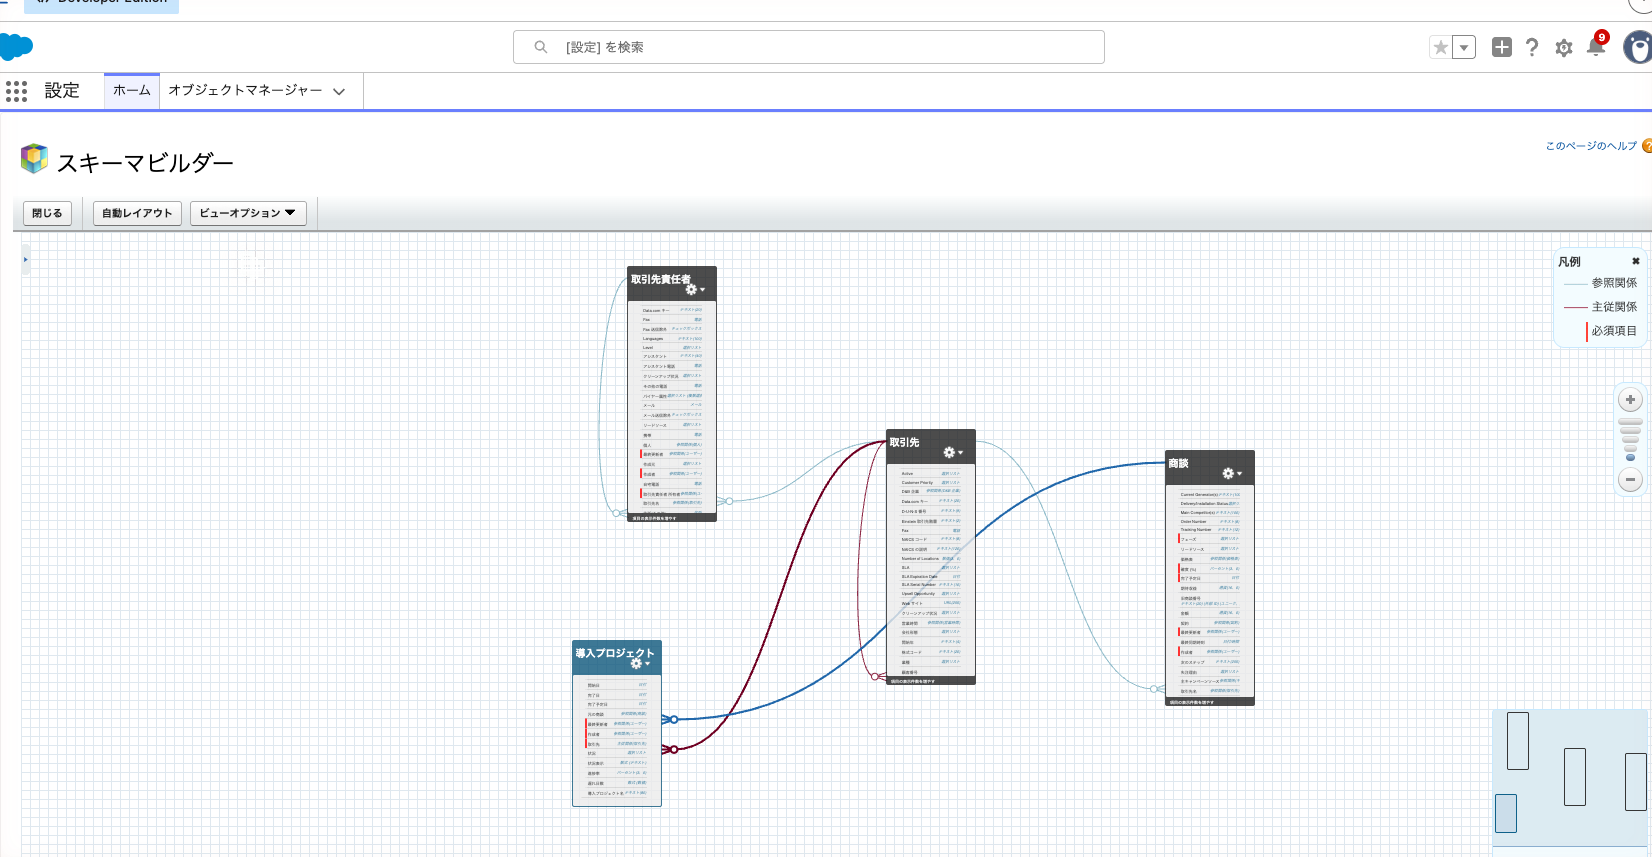This screenshot has width=1652, height=857.
Task: Open the user profile avatar
Action: point(1638,47)
